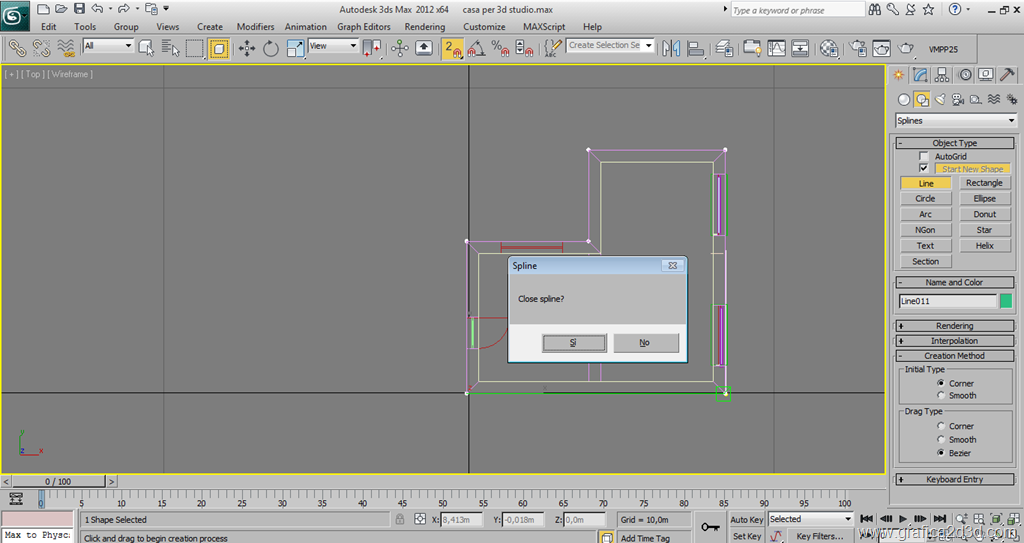Expand the Keyboard Entry rollout
This screenshot has height=543, width=1024.
(954, 480)
